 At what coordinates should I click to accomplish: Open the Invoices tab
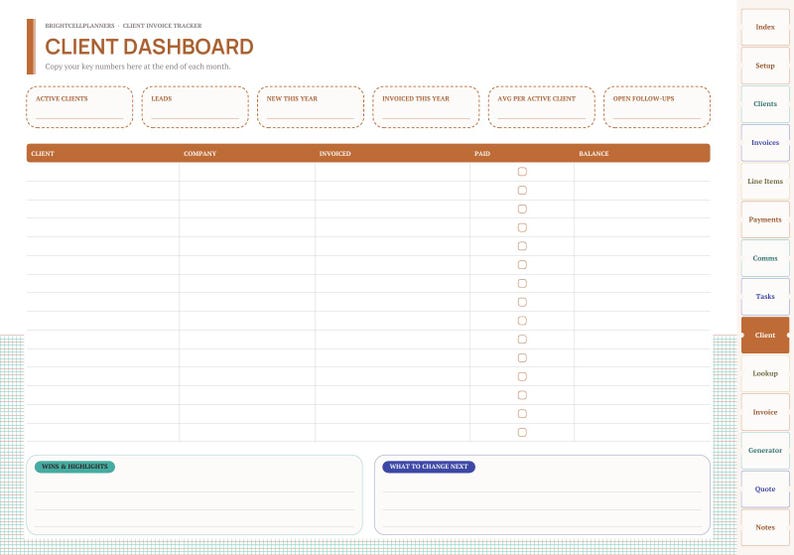coord(765,142)
